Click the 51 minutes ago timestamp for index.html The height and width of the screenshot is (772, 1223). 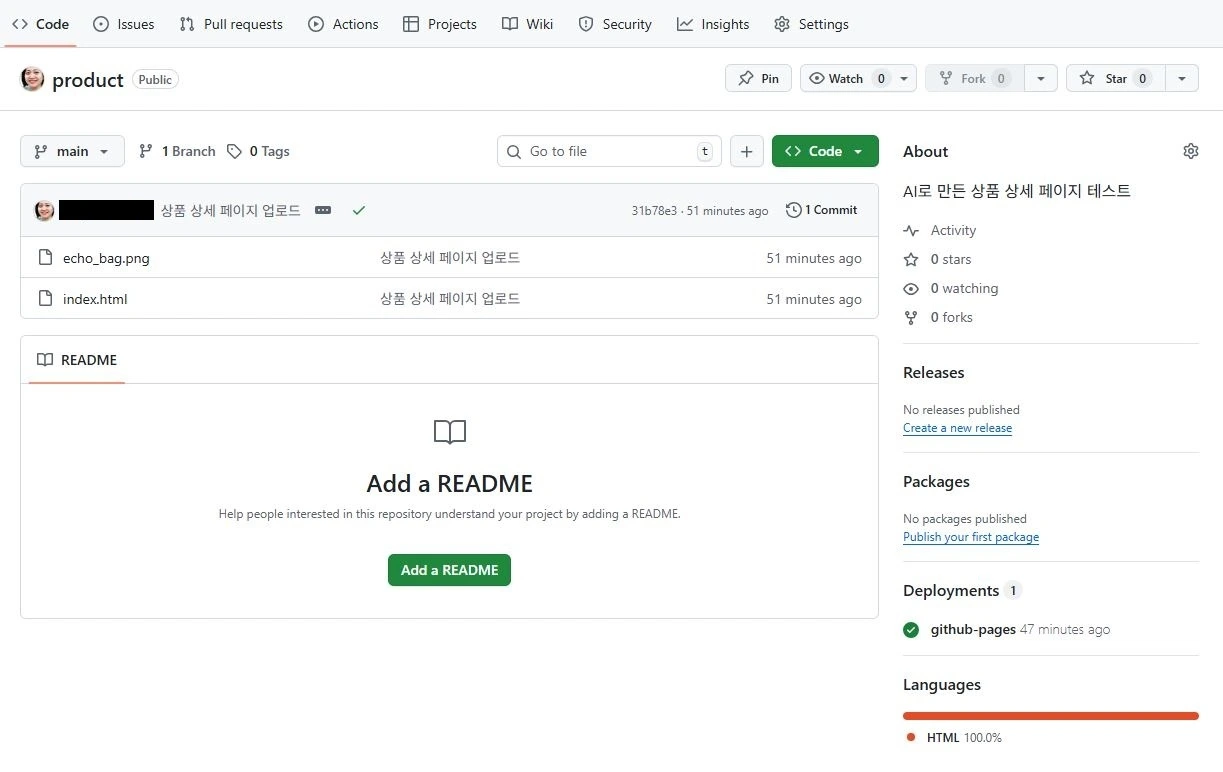(814, 299)
